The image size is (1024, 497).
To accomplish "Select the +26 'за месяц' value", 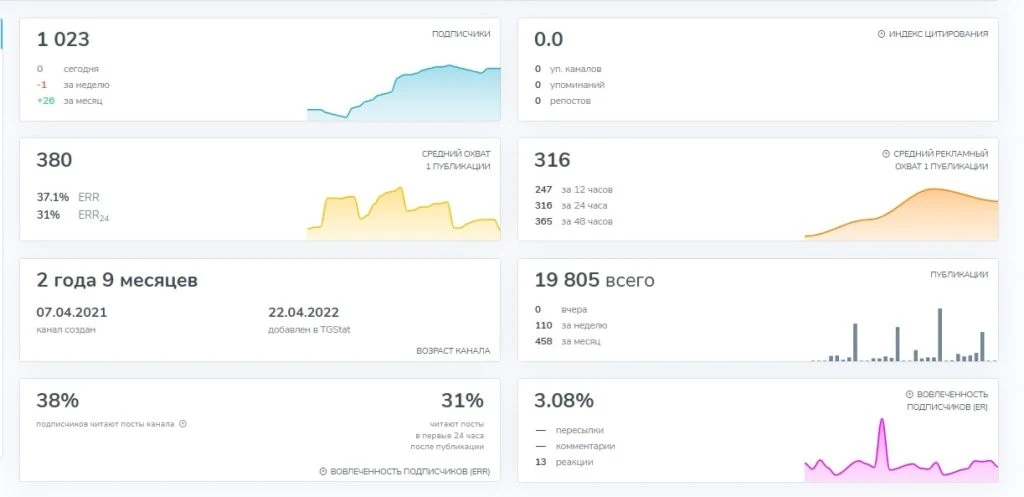I will pos(46,101).
